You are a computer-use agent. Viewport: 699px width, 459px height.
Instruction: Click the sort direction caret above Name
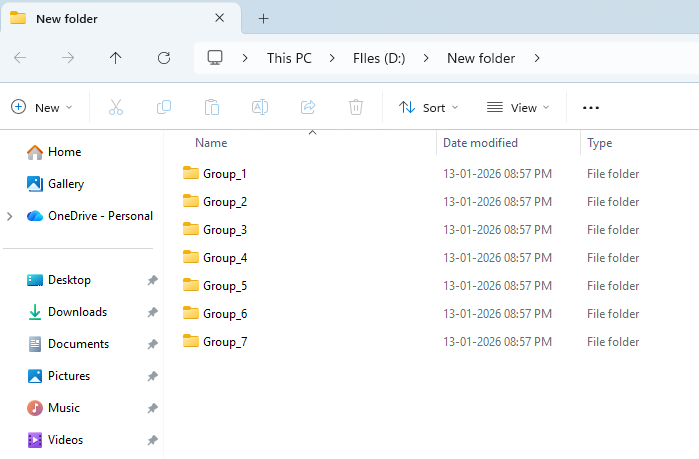(x=312, y=132)
